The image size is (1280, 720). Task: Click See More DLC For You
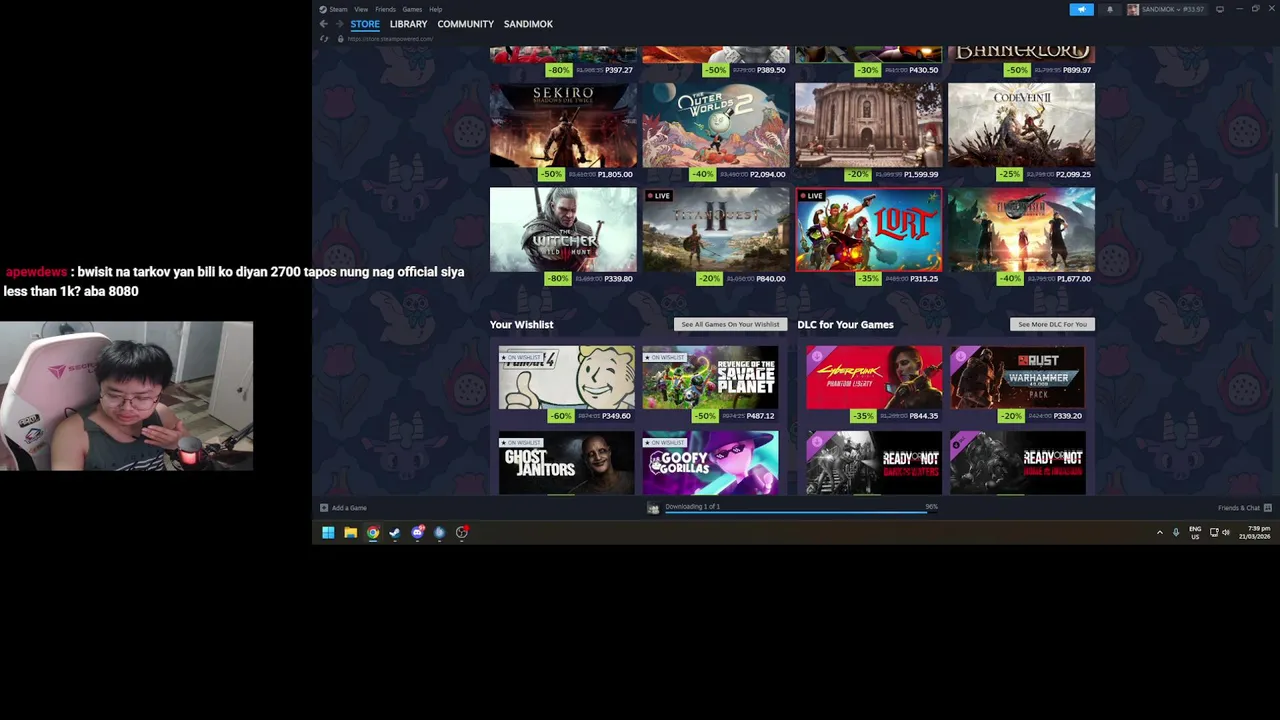point(1052,324)
